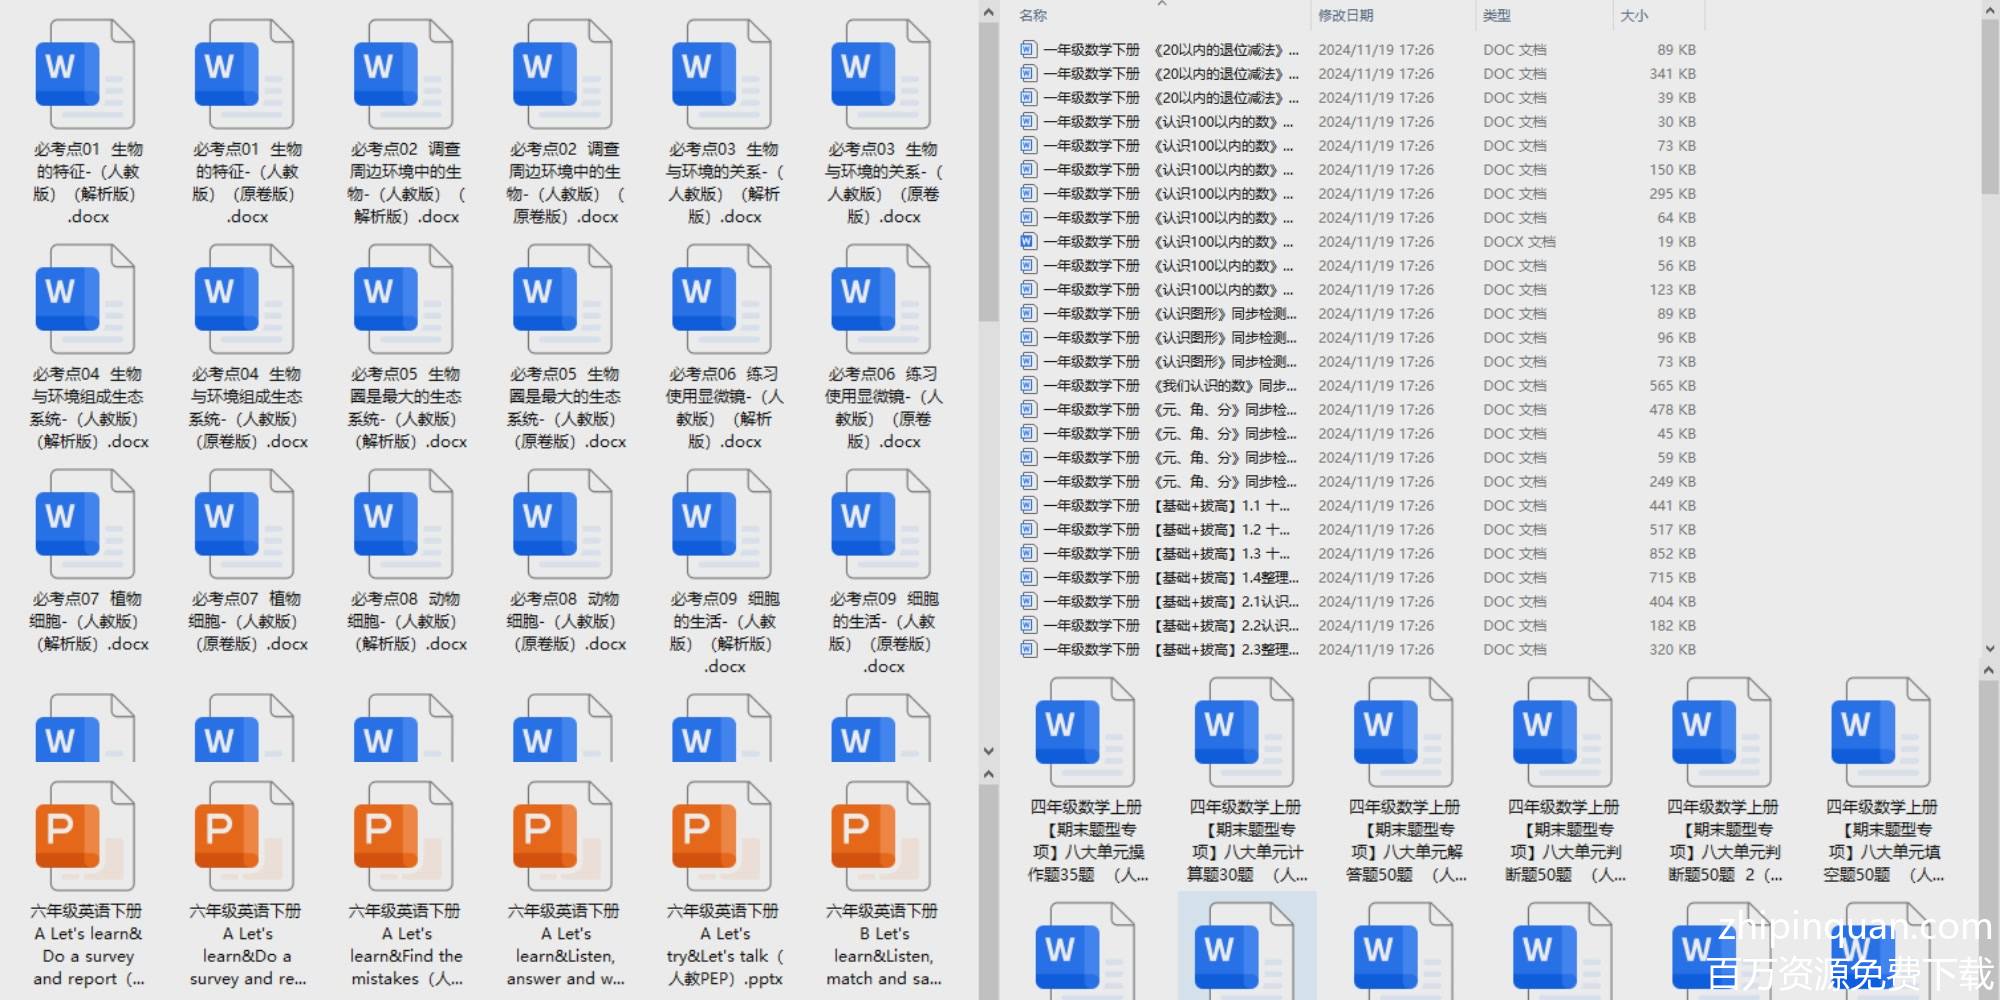Open 必考点06 练习使用显微镜 解析版 Word icon
Image resolution: width=2000 pixels, height=1000 pixels.
point(721,300)
